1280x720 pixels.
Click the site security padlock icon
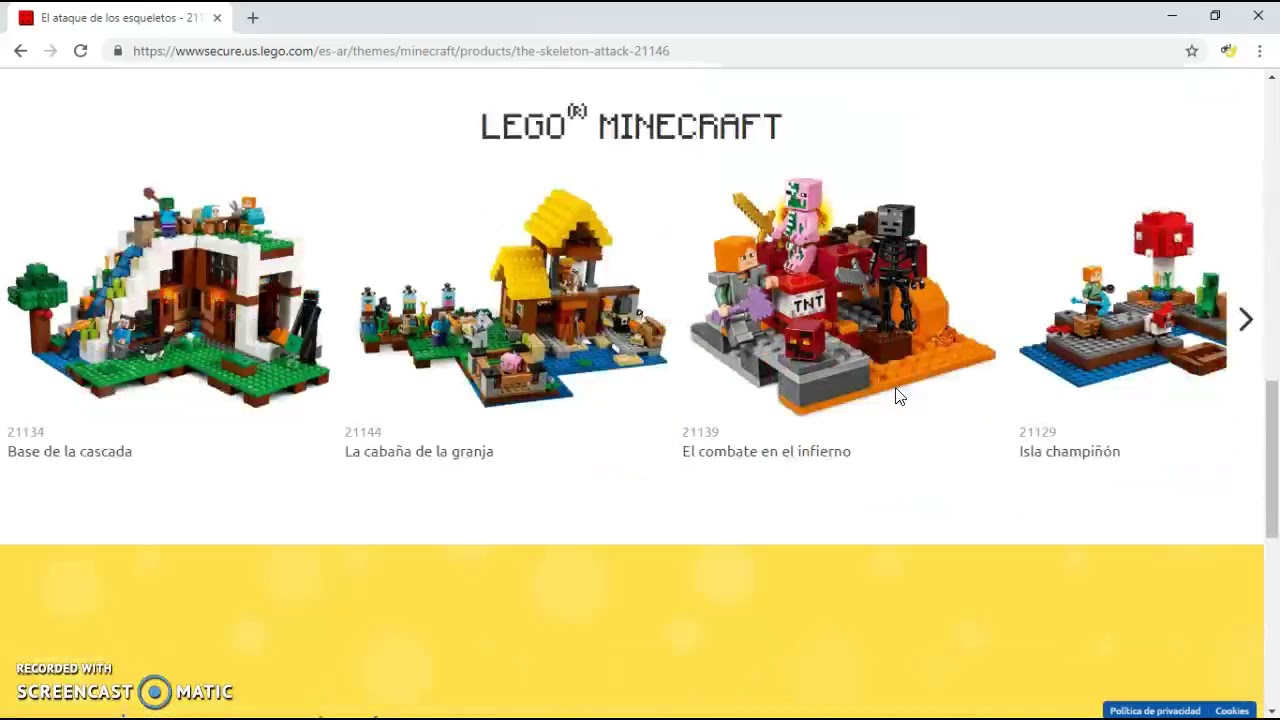click(x=118, y=51)
